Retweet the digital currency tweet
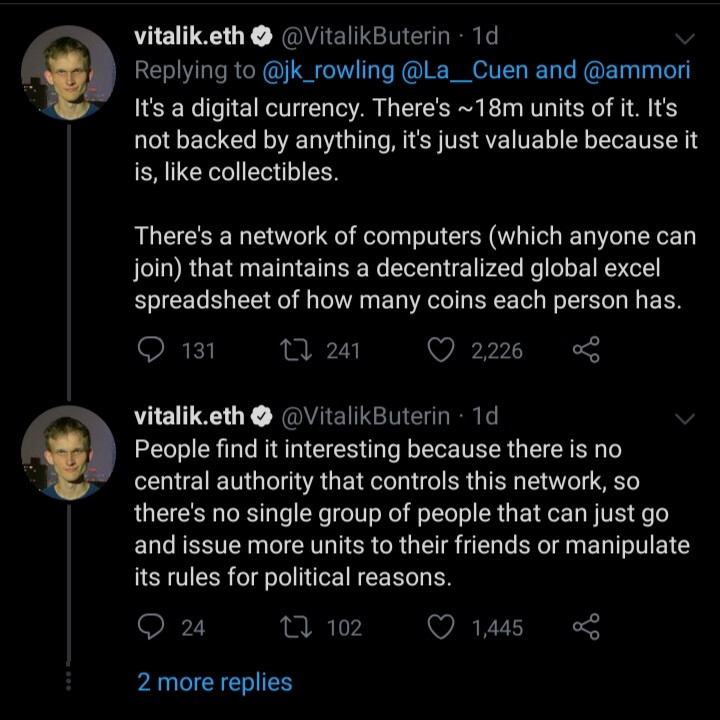The image size is (720, 720). coord(297,350)
